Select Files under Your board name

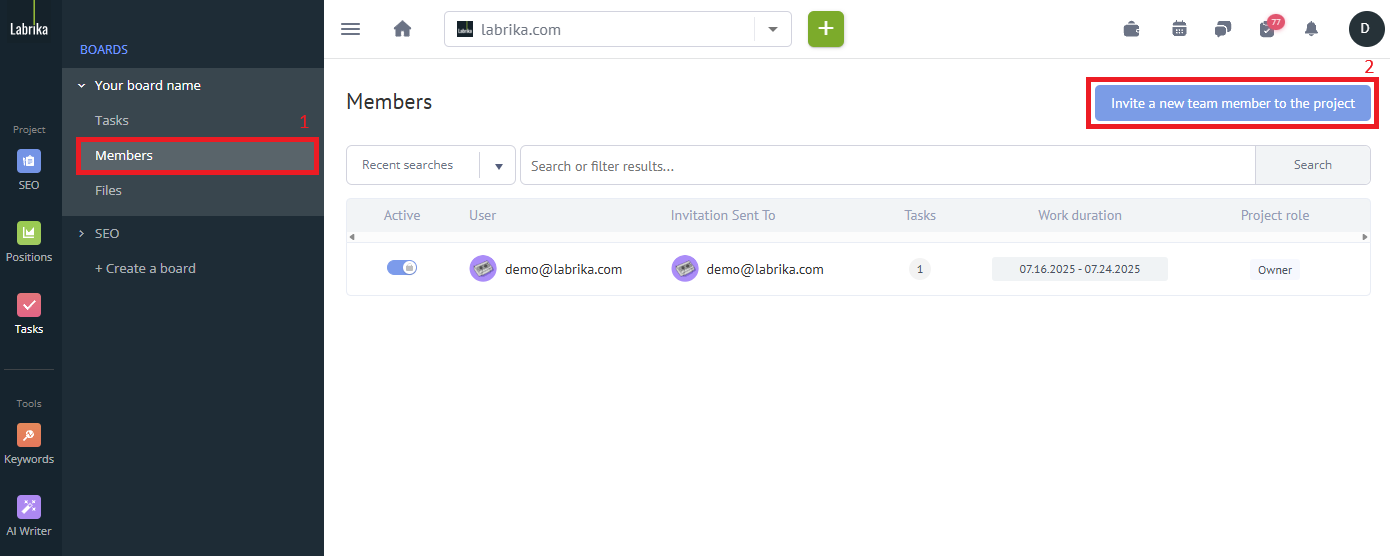(108, 190)
